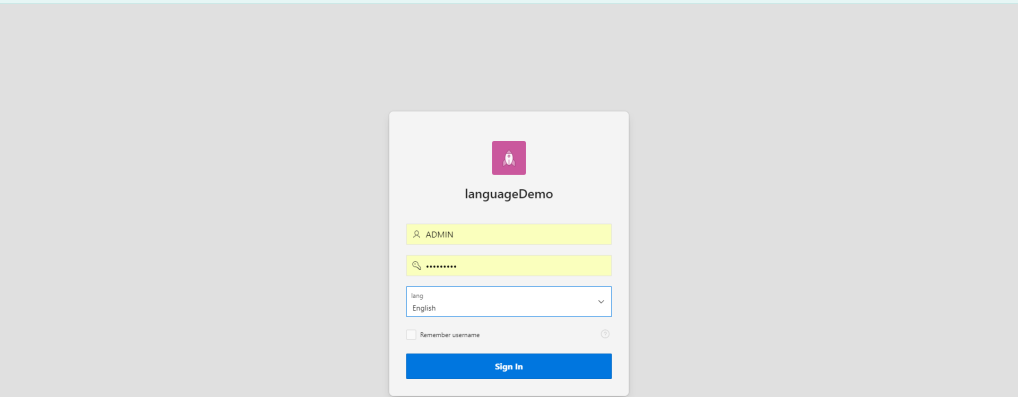Click the languageDemo title text

click(508, 194)
